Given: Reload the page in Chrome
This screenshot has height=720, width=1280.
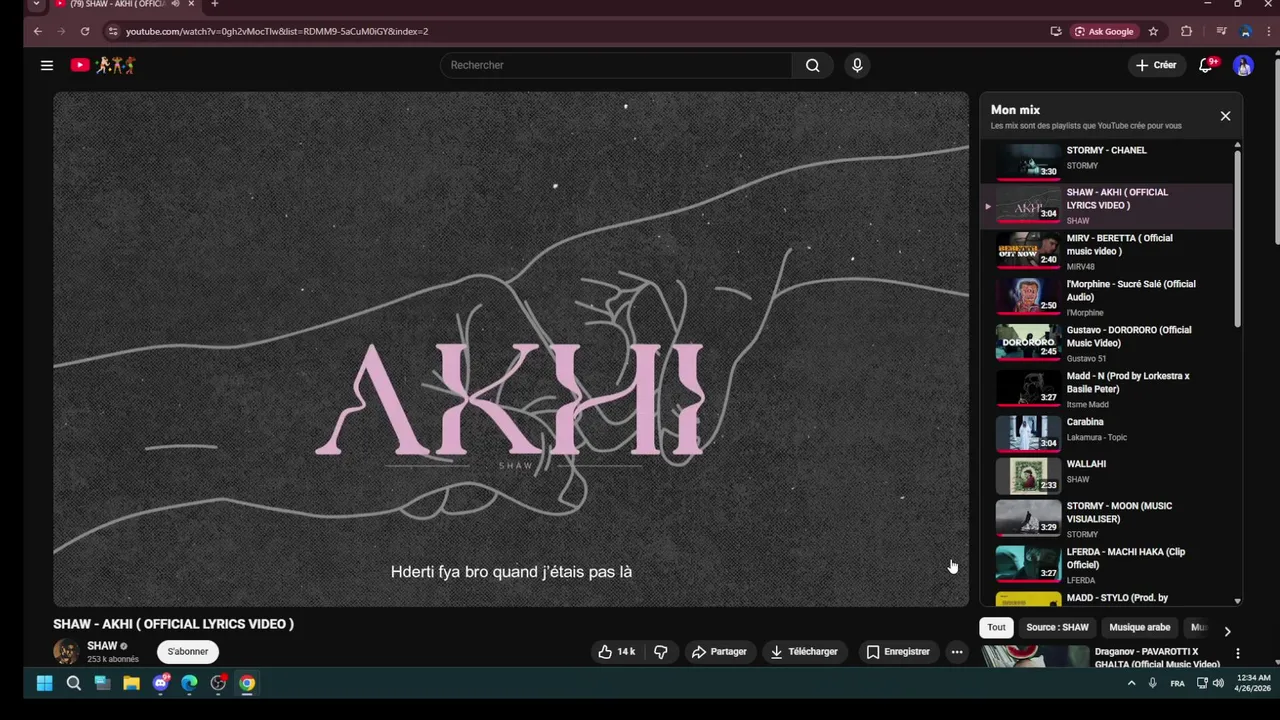Looking at the screenshot, I should [84, 31].
